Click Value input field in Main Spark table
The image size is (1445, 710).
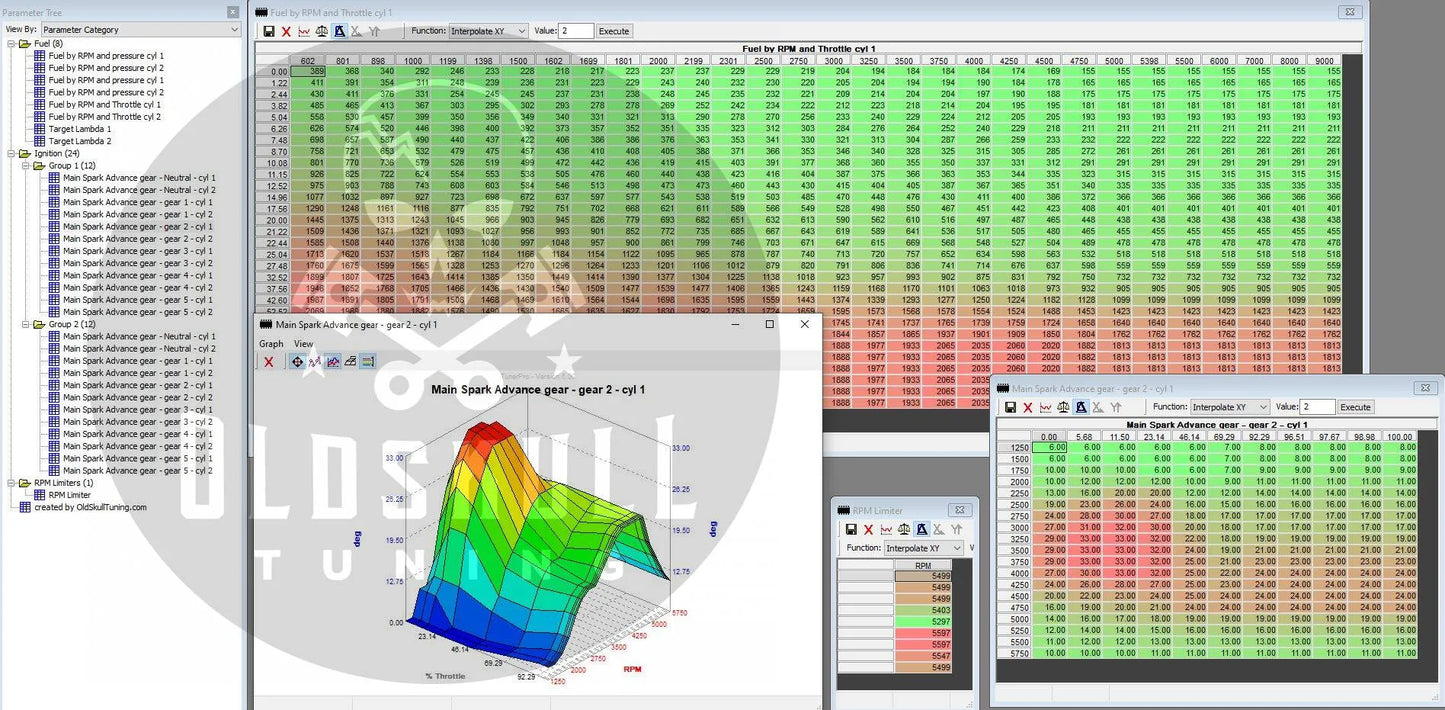click(x=1317, y=407)
